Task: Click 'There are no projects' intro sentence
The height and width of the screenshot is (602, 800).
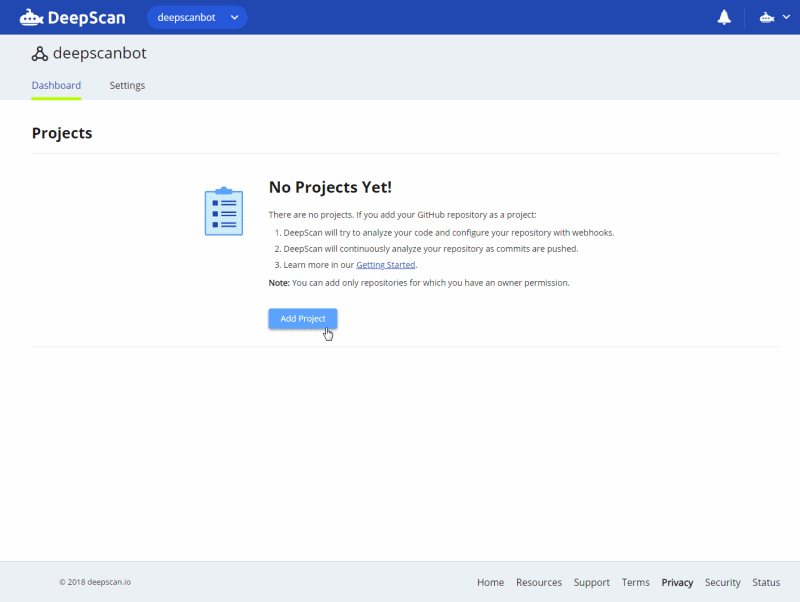Action: 403,215
